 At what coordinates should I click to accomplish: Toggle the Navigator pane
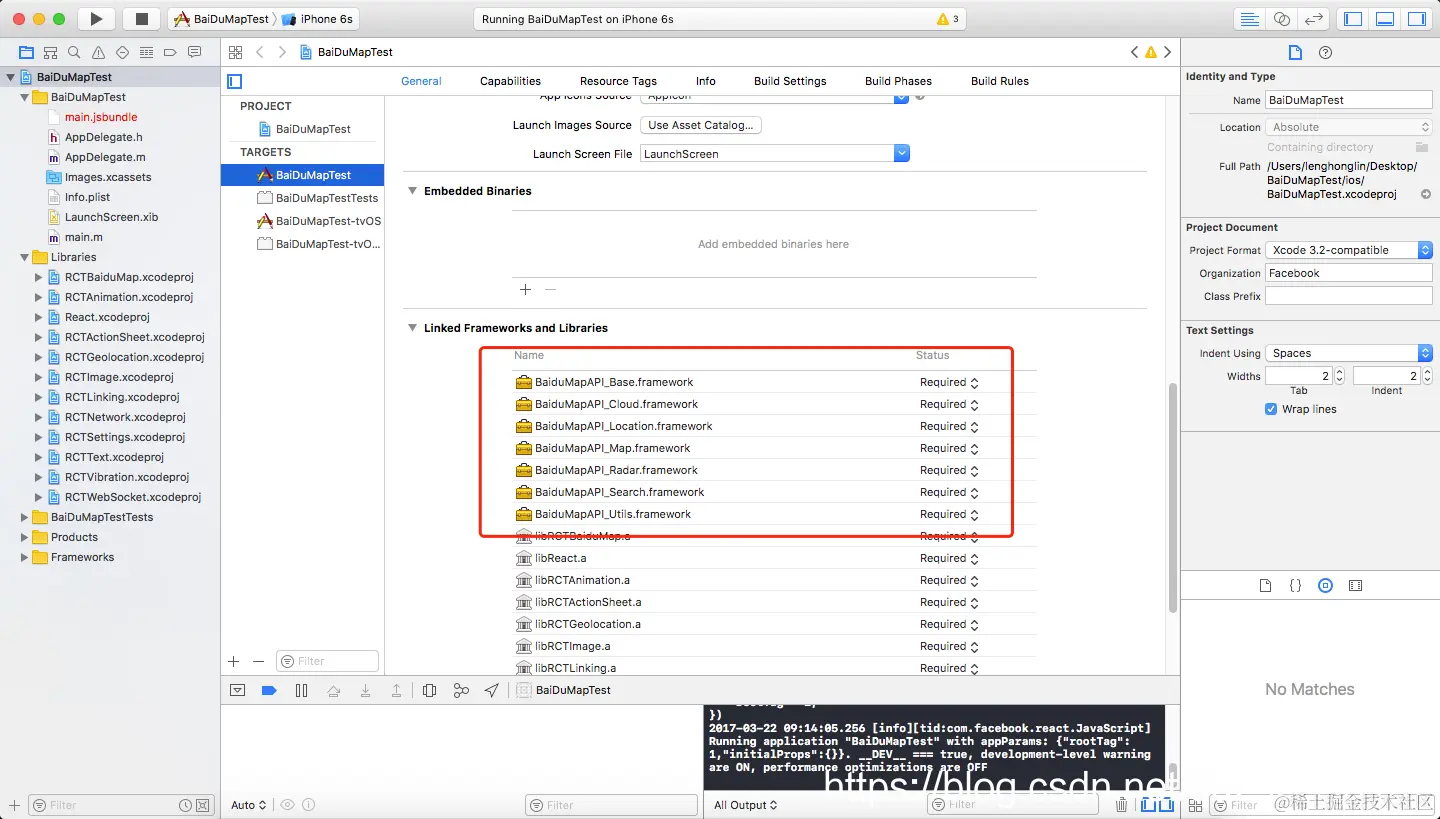coord(1353,19)
